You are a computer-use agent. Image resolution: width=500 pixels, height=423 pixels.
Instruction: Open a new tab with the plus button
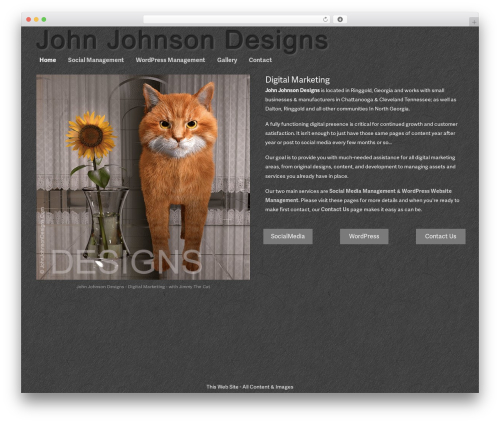[474, 22]
